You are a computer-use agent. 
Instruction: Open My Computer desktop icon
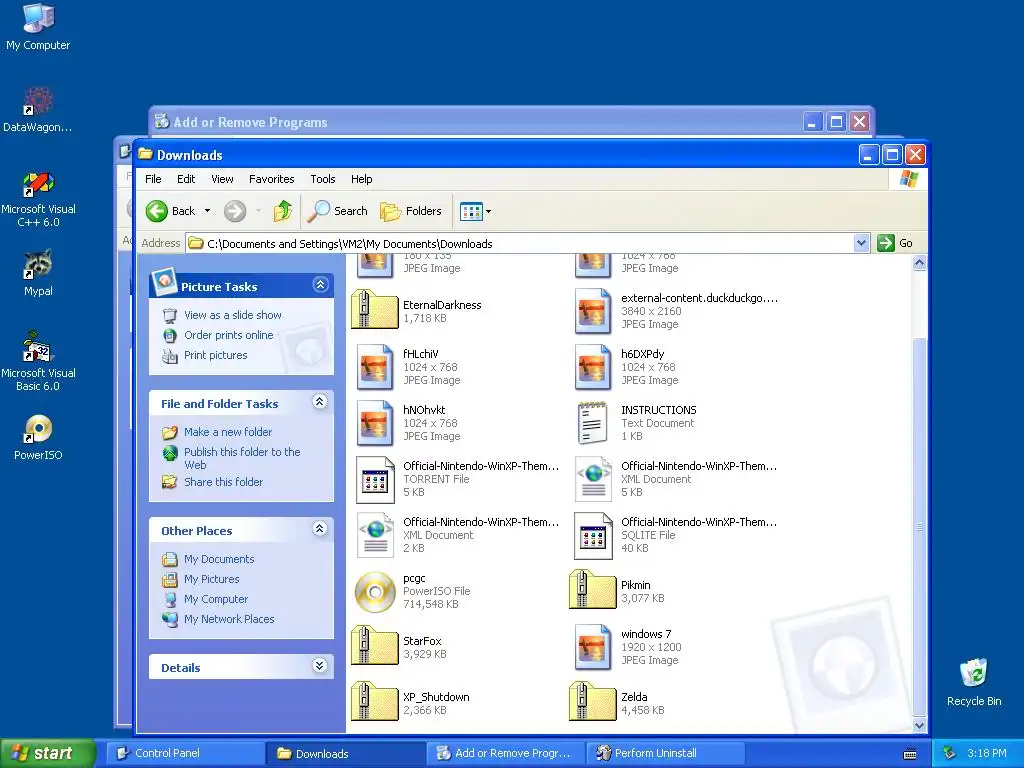point(38,26)
